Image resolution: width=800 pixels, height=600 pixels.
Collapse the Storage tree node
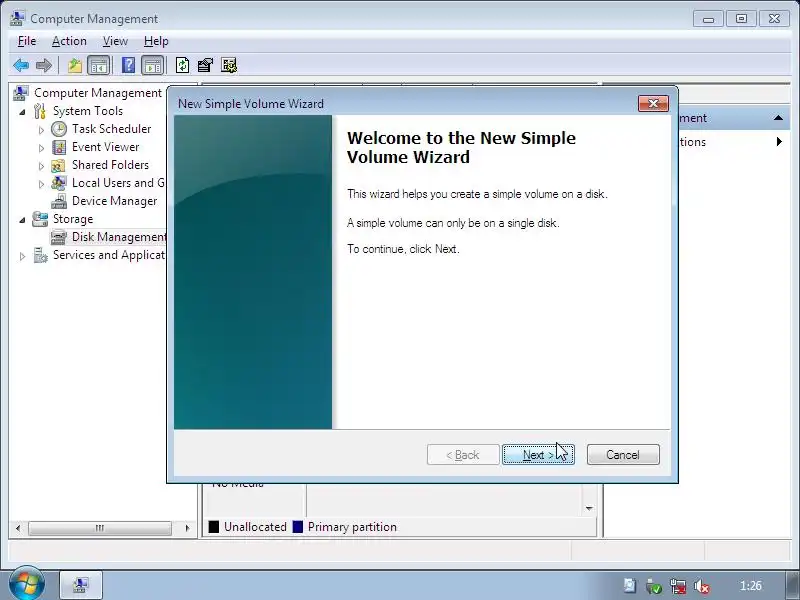click(x=22, y=220)
